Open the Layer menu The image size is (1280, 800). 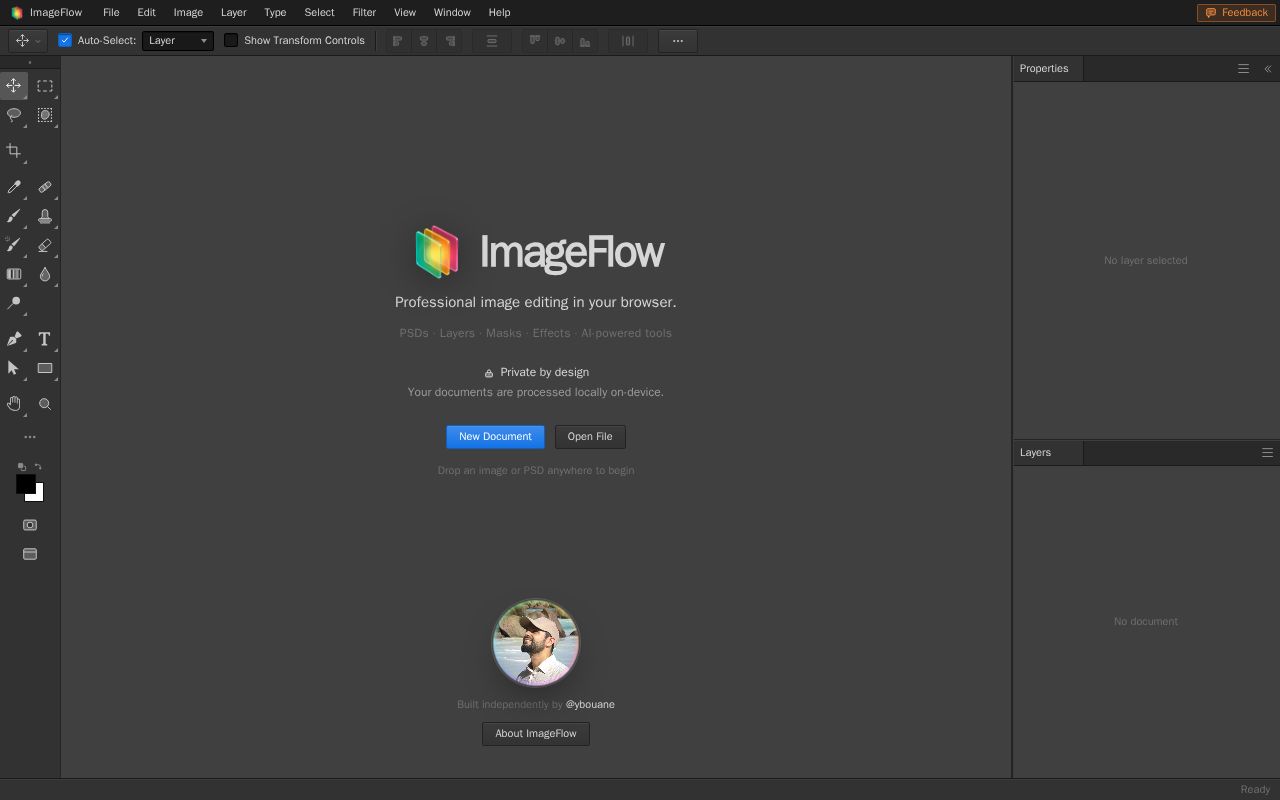[233, 13]
